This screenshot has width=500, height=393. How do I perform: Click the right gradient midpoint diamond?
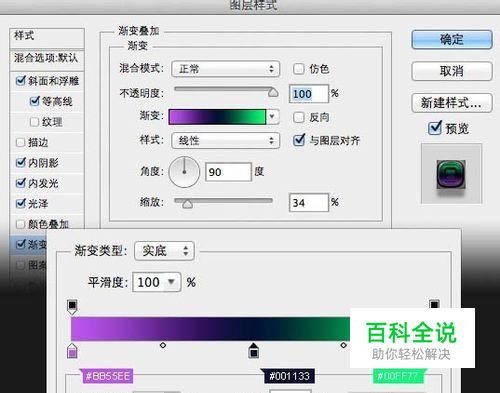coord(343,345)
